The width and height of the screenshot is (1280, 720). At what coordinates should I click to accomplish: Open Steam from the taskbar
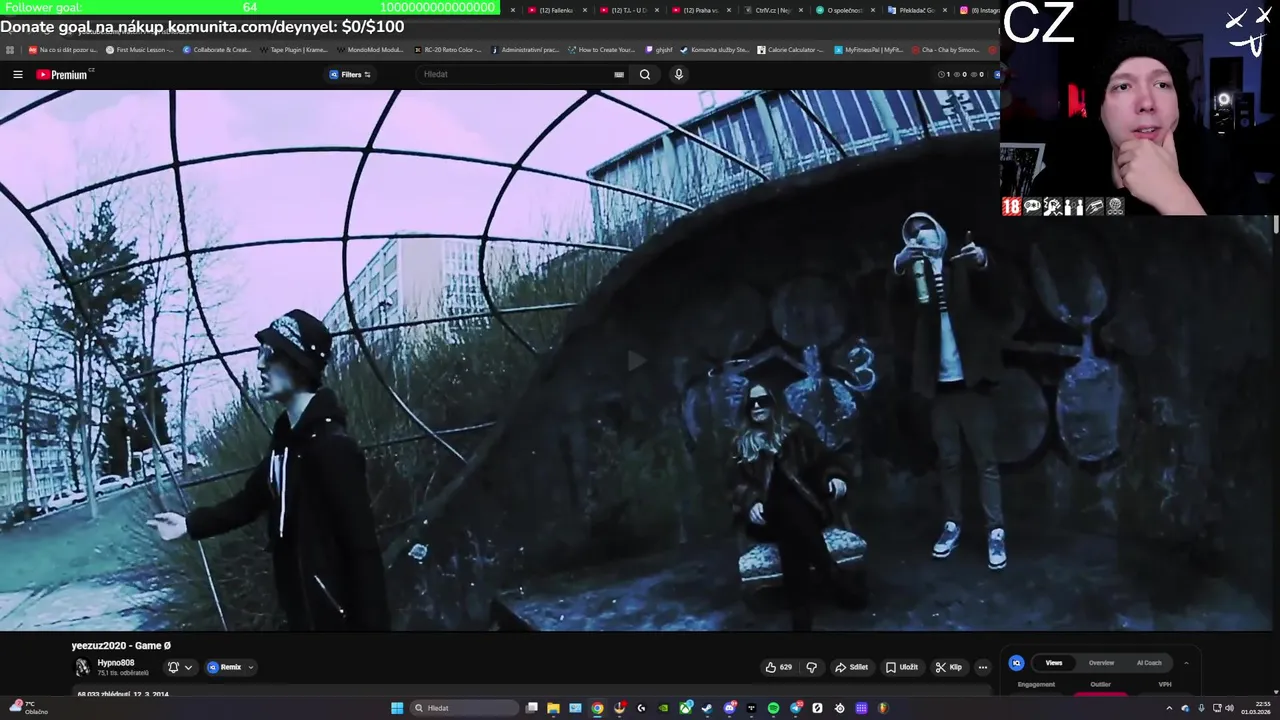click(x=707, y=708)
